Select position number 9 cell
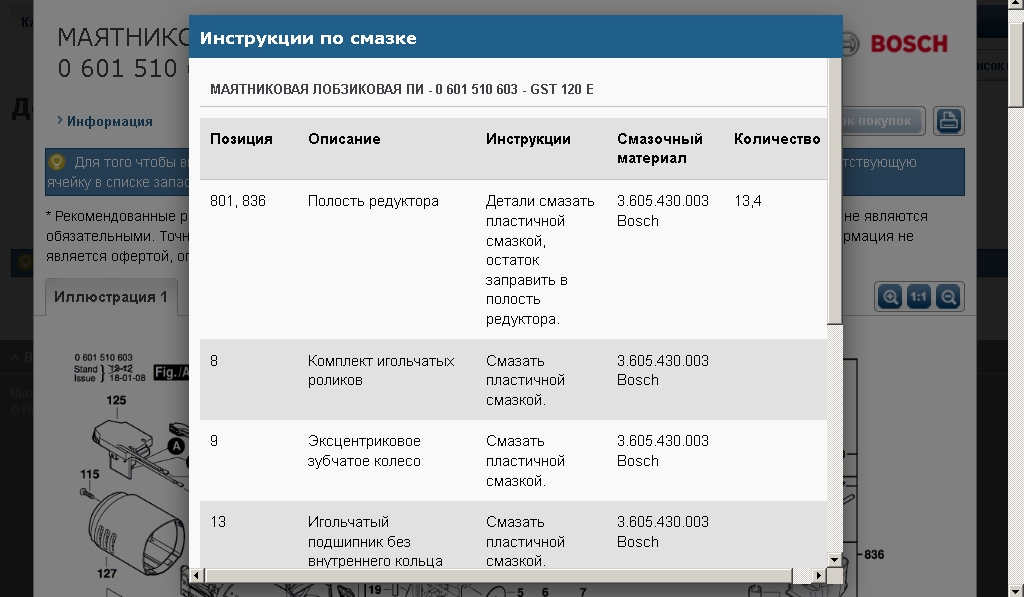 214,442
